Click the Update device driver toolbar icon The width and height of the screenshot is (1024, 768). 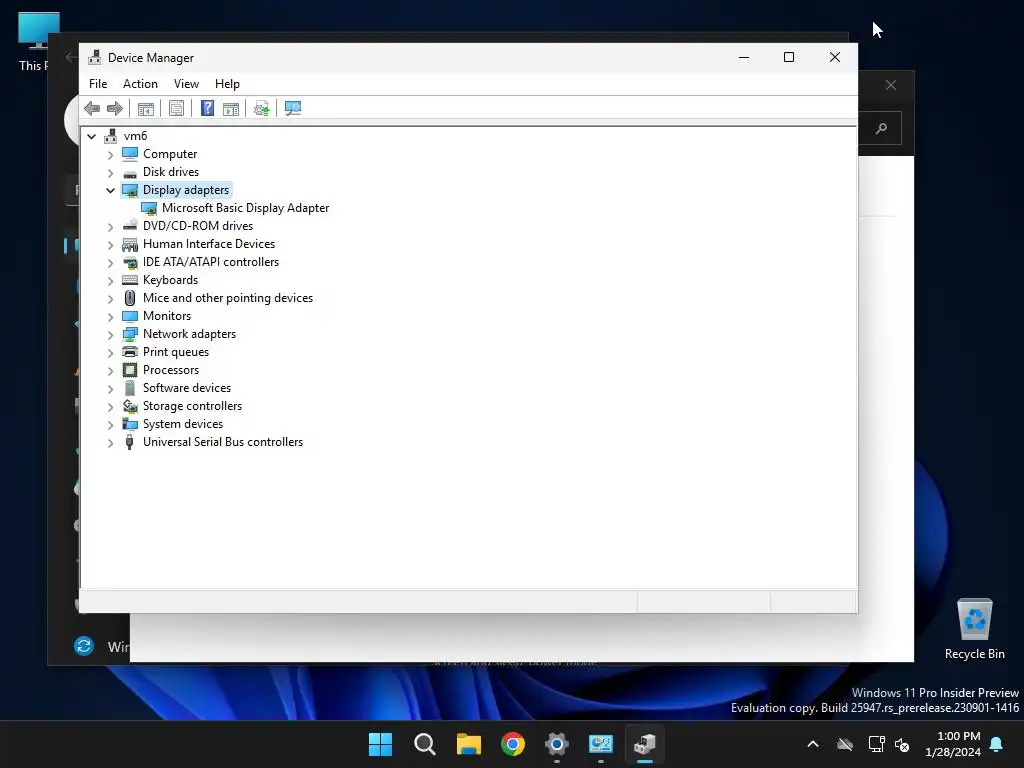click(x=261, y=108)
